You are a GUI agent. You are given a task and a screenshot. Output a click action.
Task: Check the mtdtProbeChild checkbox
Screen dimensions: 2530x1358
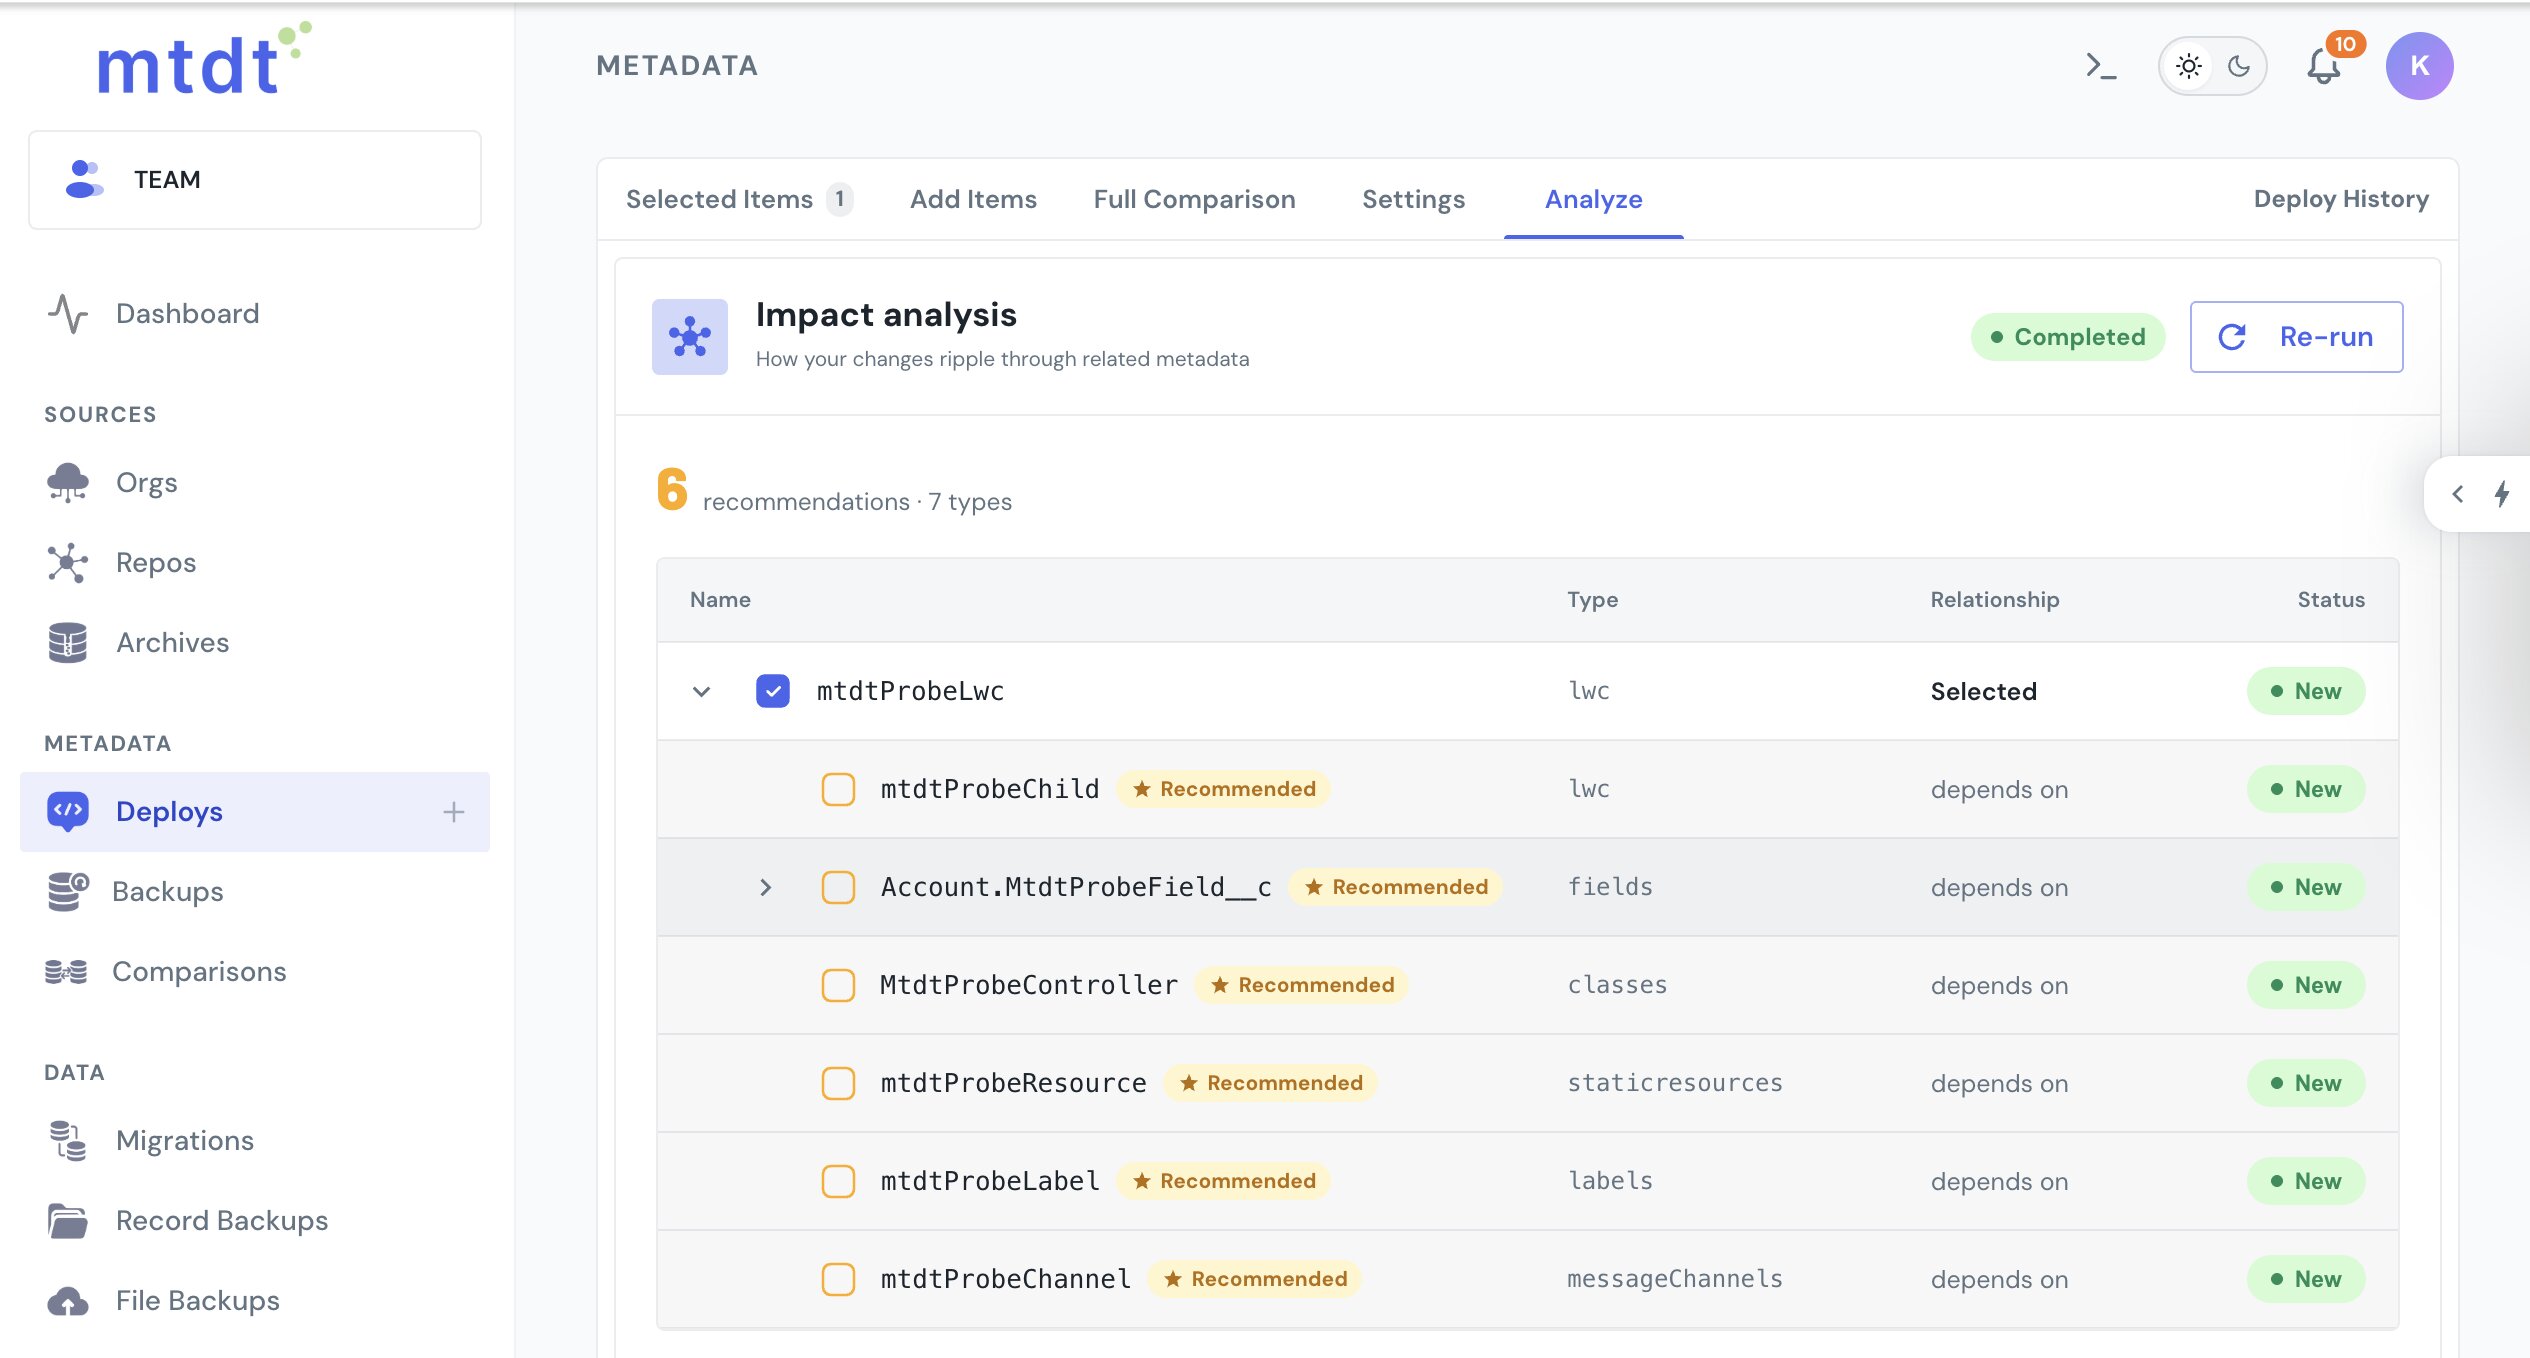point(838,789)
